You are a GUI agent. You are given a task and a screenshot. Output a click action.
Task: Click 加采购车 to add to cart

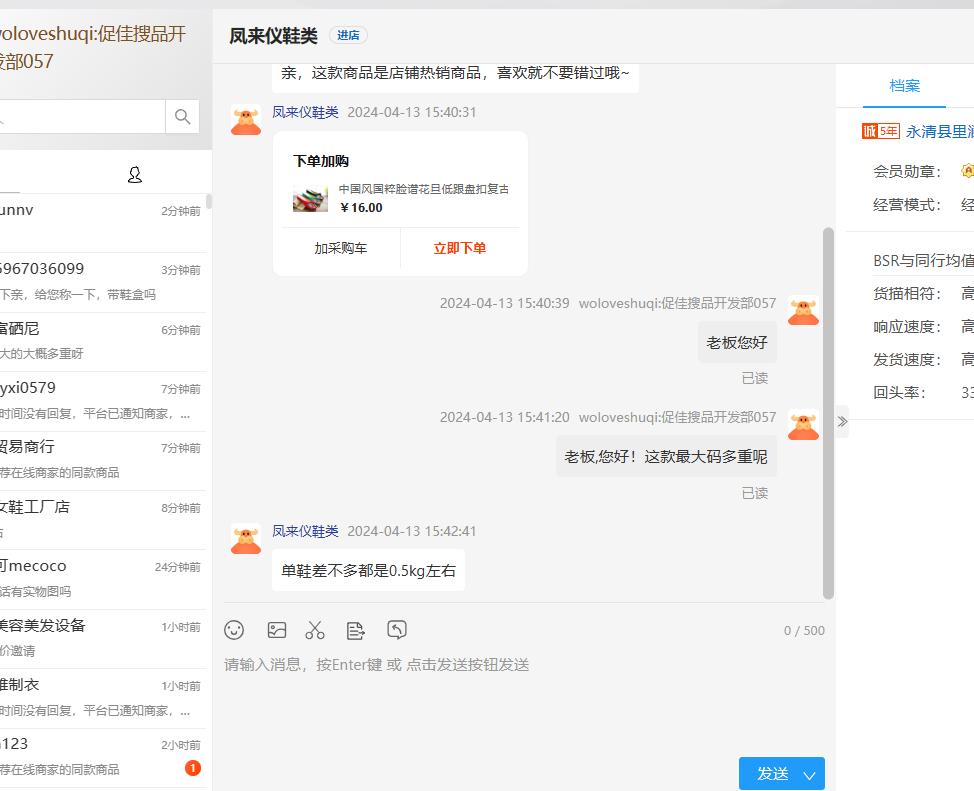pos(340,248)
